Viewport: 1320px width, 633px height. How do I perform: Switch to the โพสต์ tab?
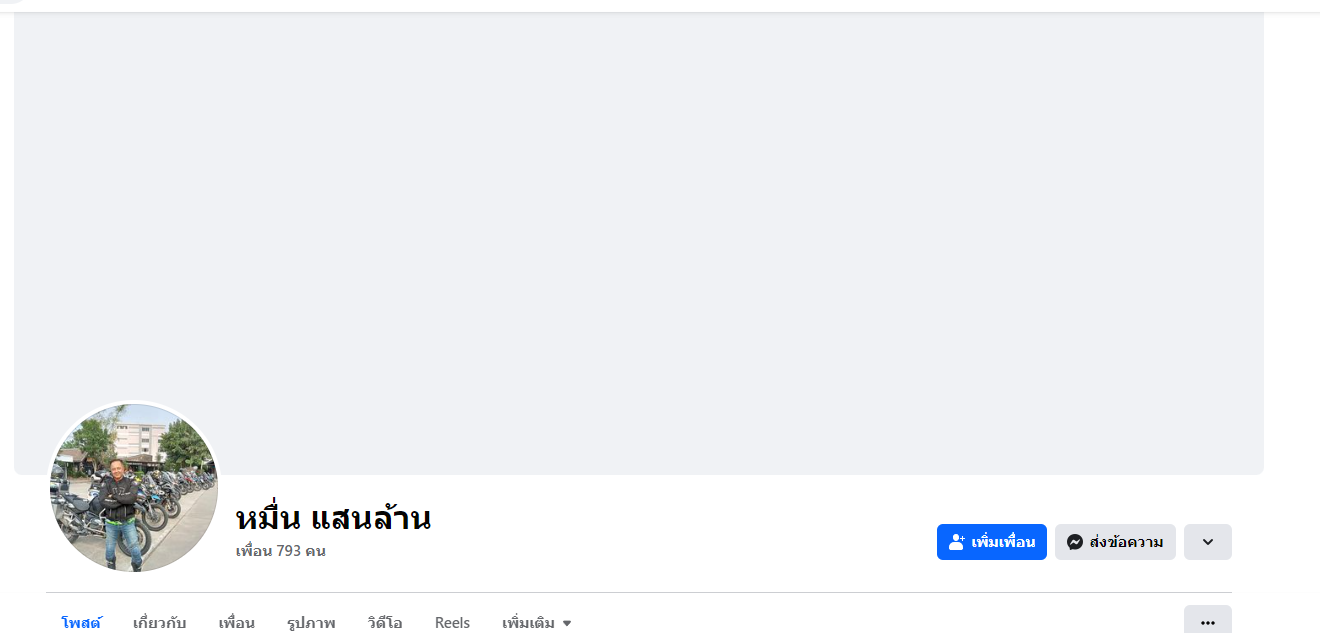tap(81, 623)
